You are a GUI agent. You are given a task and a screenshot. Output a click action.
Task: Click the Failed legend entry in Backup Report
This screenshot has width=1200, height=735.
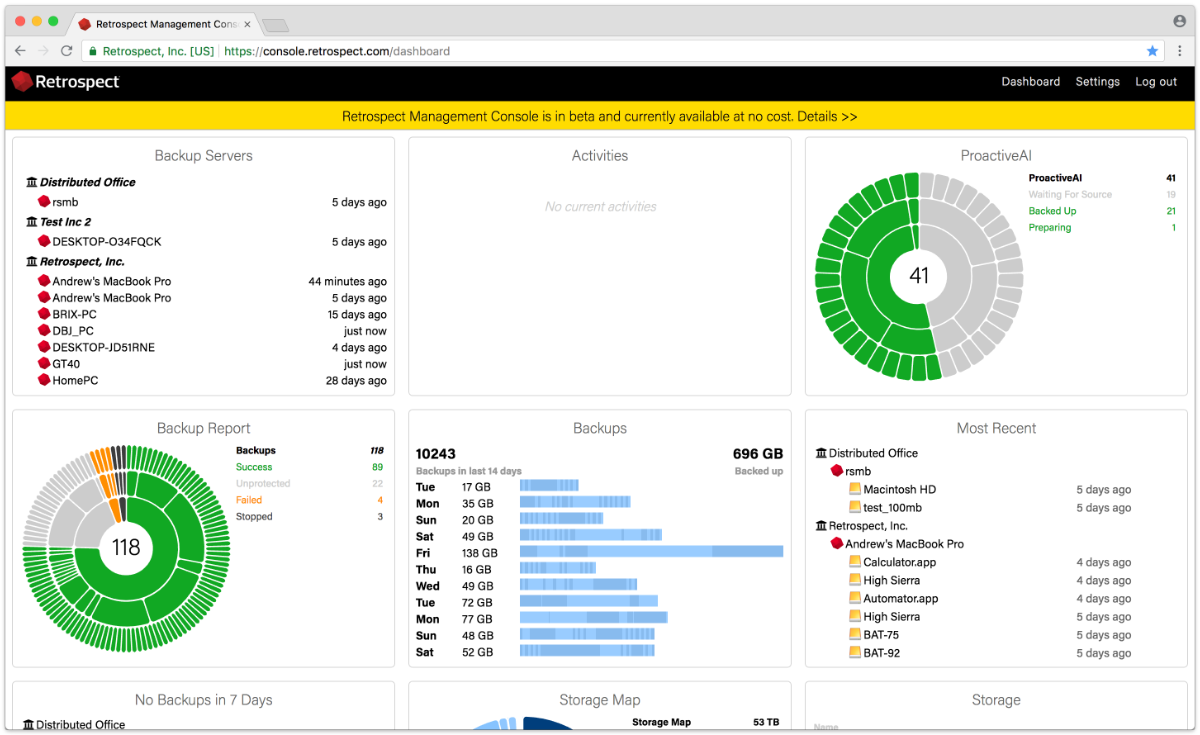coord(249,500)
